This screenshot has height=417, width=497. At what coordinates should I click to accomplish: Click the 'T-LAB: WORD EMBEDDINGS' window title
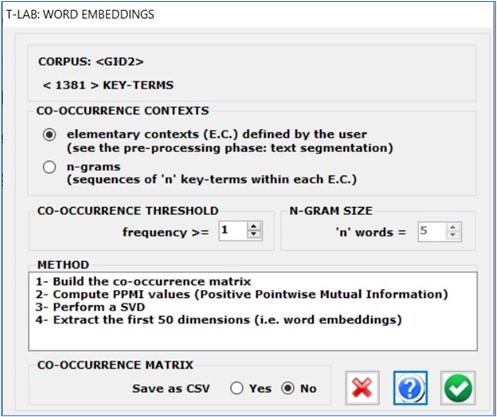(x=80, y=14)
